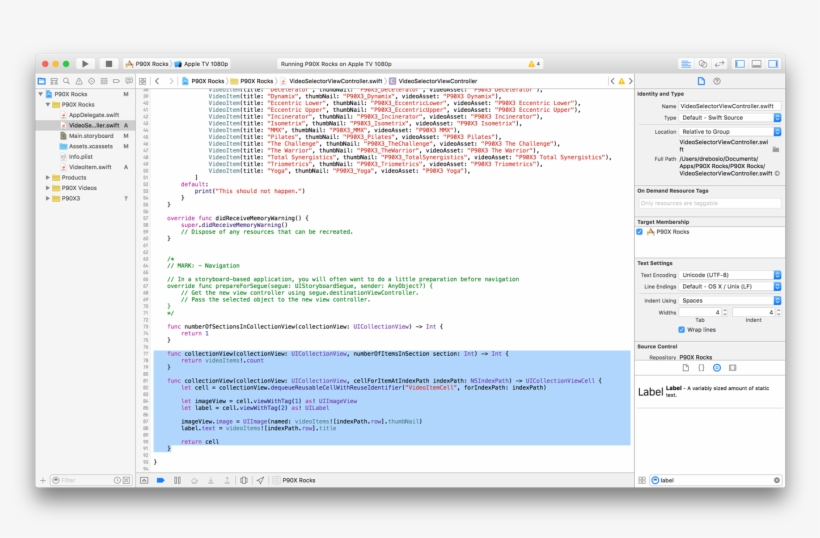Viewport: 820px width, 538px height.
Task: Toggle P90X Rocks target membership checkbox
Action: point(640,231)
